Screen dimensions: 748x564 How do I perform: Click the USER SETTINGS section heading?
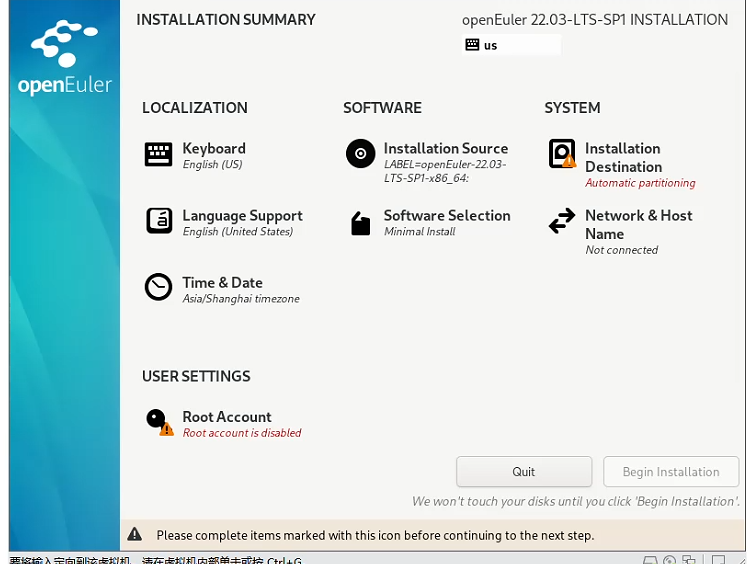[196, 376]
